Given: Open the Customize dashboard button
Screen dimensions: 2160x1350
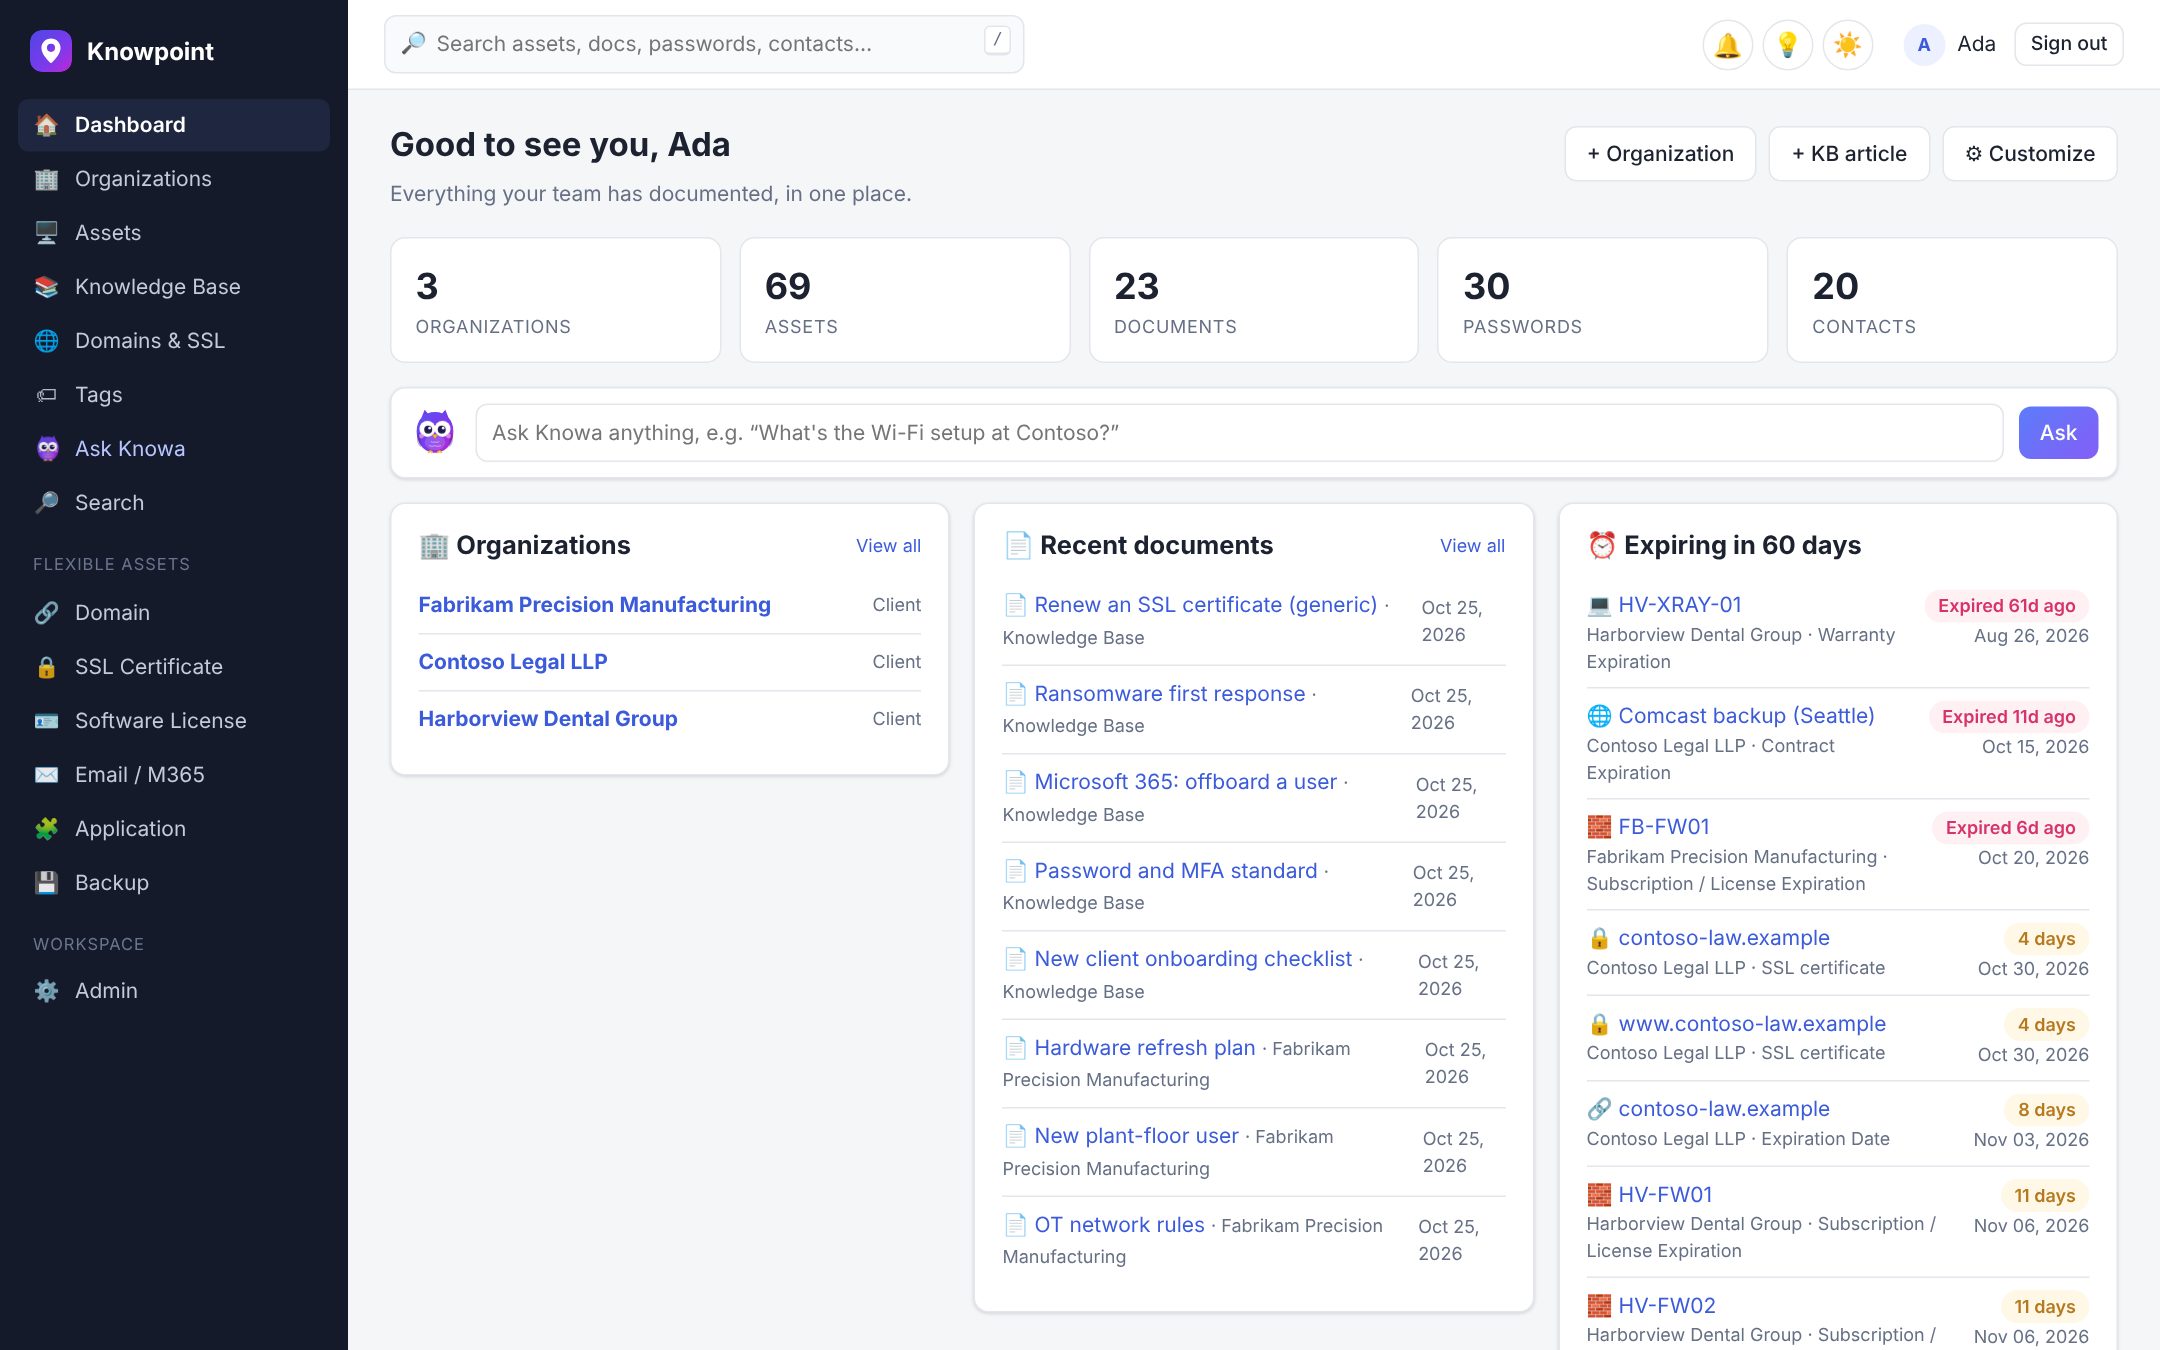Looking at the screenshot, I should (x=2030, y=154).
